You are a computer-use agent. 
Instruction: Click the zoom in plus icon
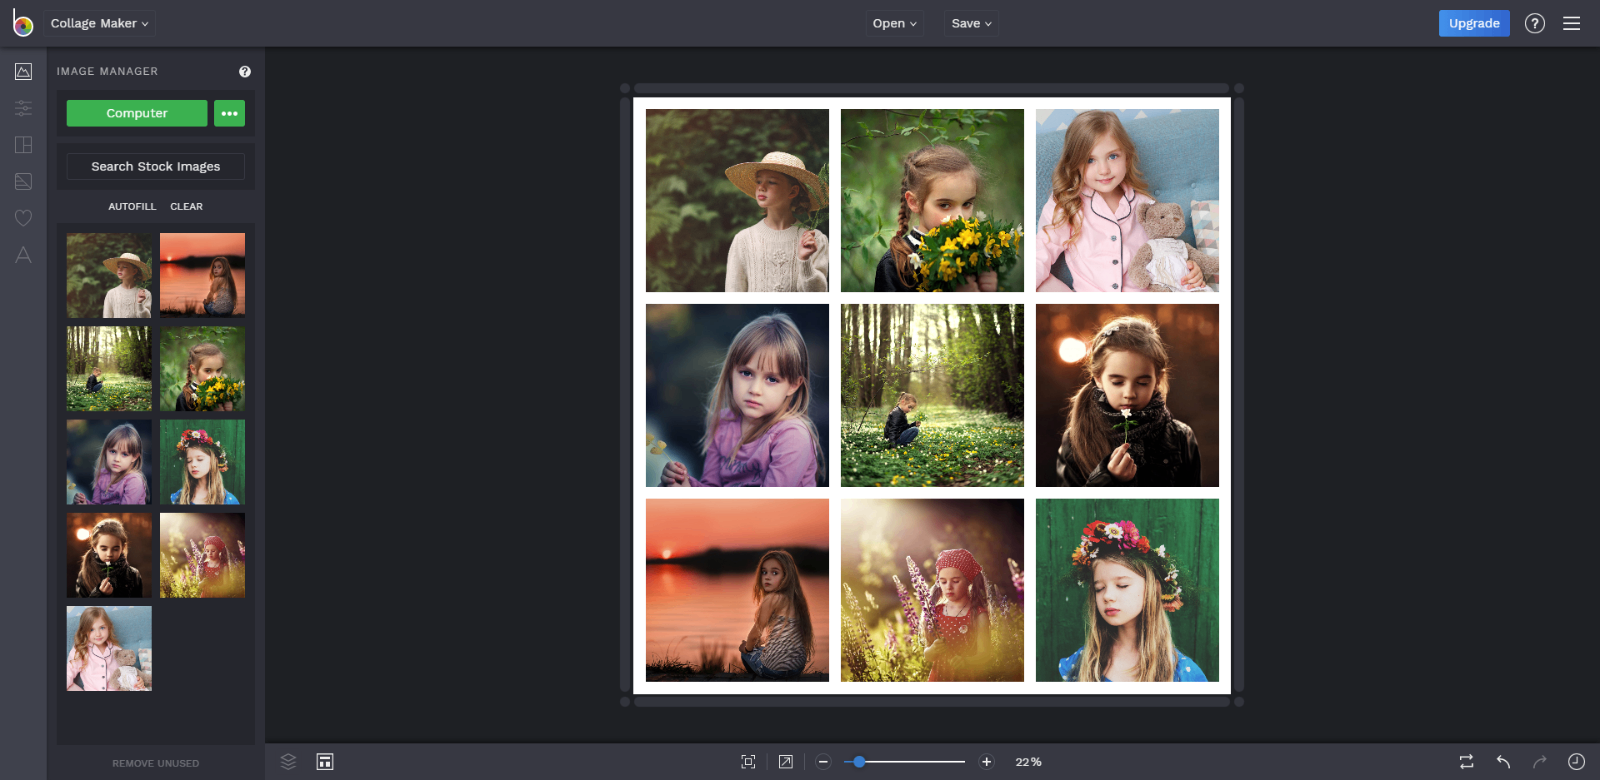[986, 762]
